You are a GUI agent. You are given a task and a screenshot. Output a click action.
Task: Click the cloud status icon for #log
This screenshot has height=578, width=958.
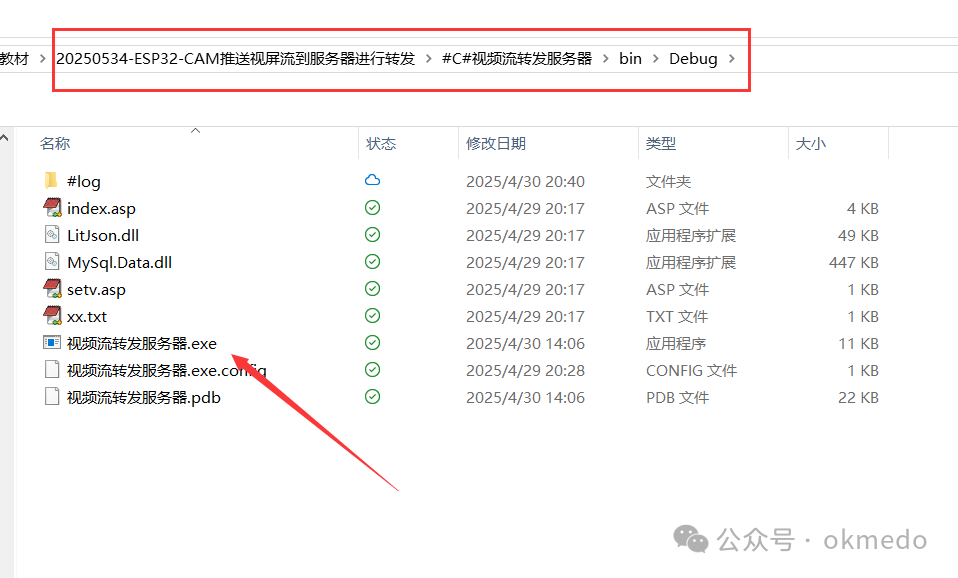click(x=372, y=181)
